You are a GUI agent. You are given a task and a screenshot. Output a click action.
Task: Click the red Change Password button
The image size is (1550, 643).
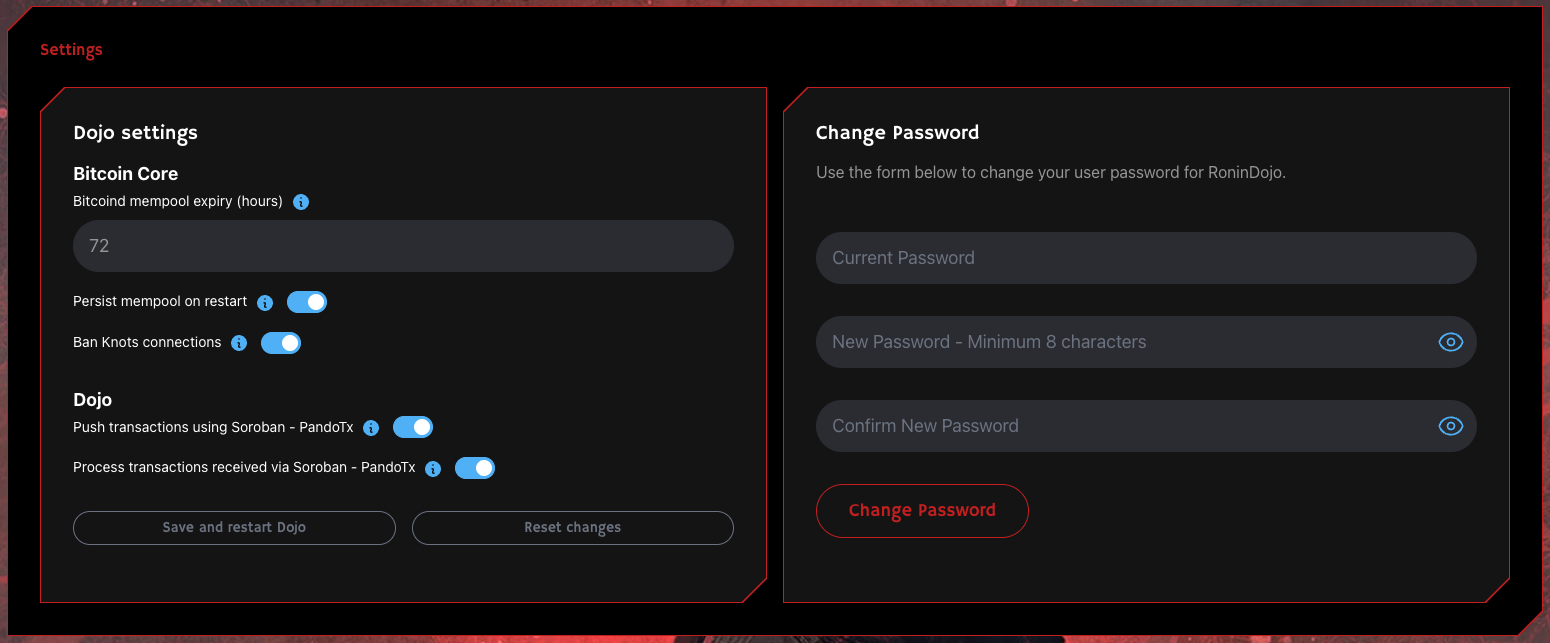point(922,511)
